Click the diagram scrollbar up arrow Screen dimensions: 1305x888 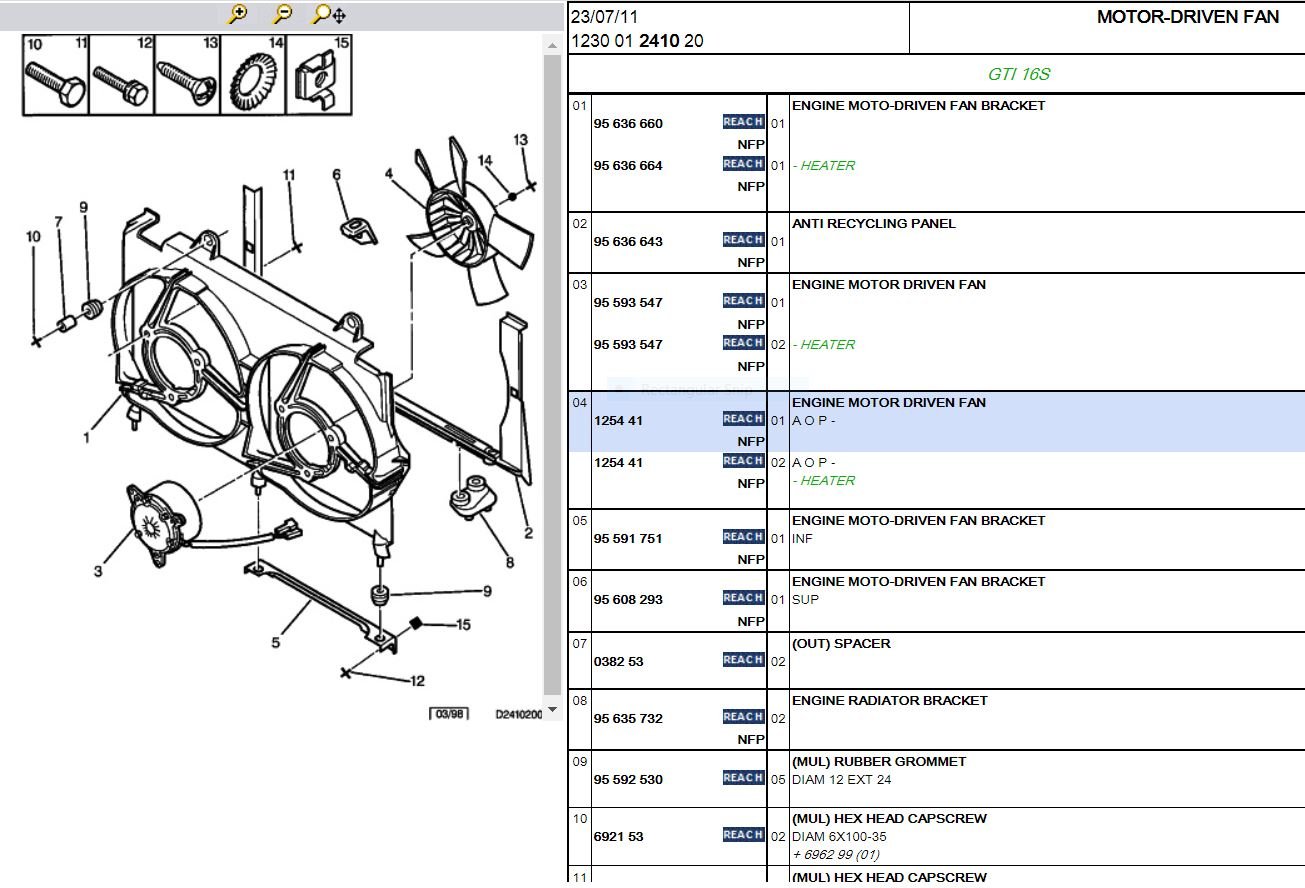click(x=553, y=45)
